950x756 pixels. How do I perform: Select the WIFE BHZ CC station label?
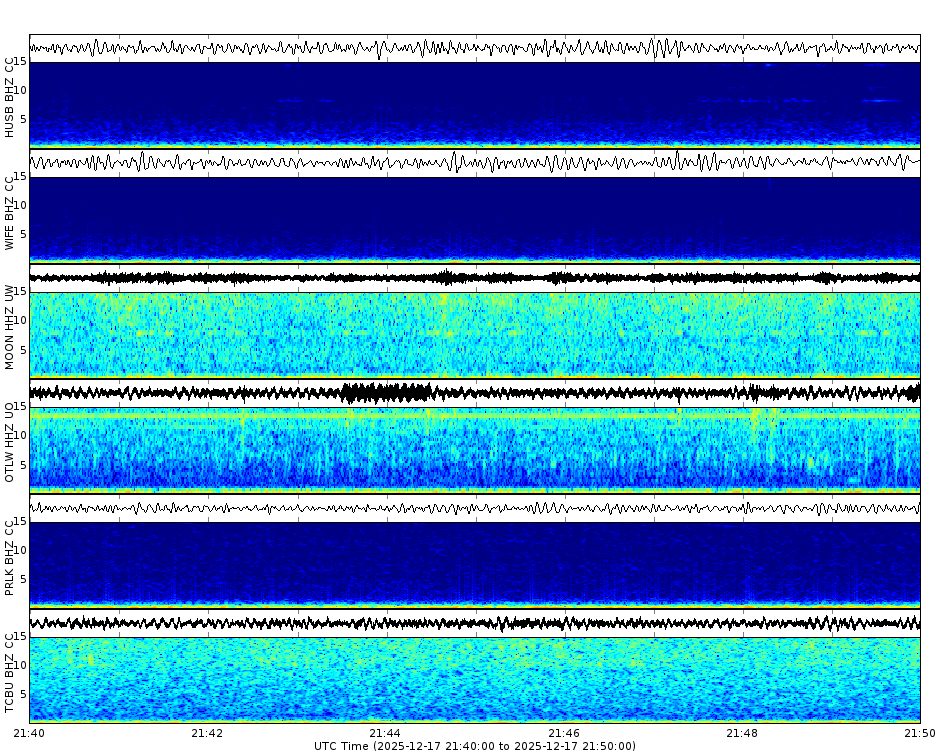(10, 210)
